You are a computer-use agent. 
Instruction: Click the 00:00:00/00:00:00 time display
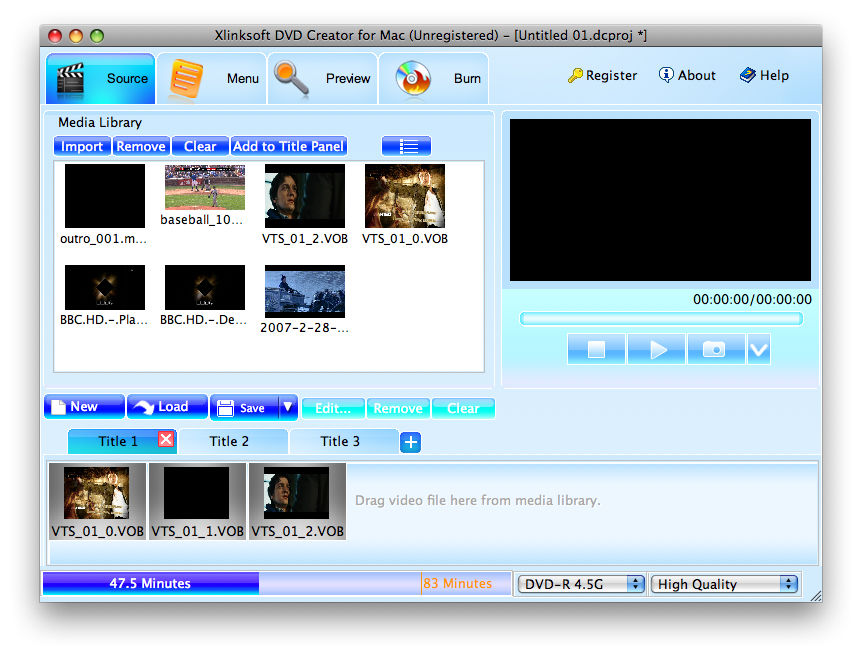752,300
